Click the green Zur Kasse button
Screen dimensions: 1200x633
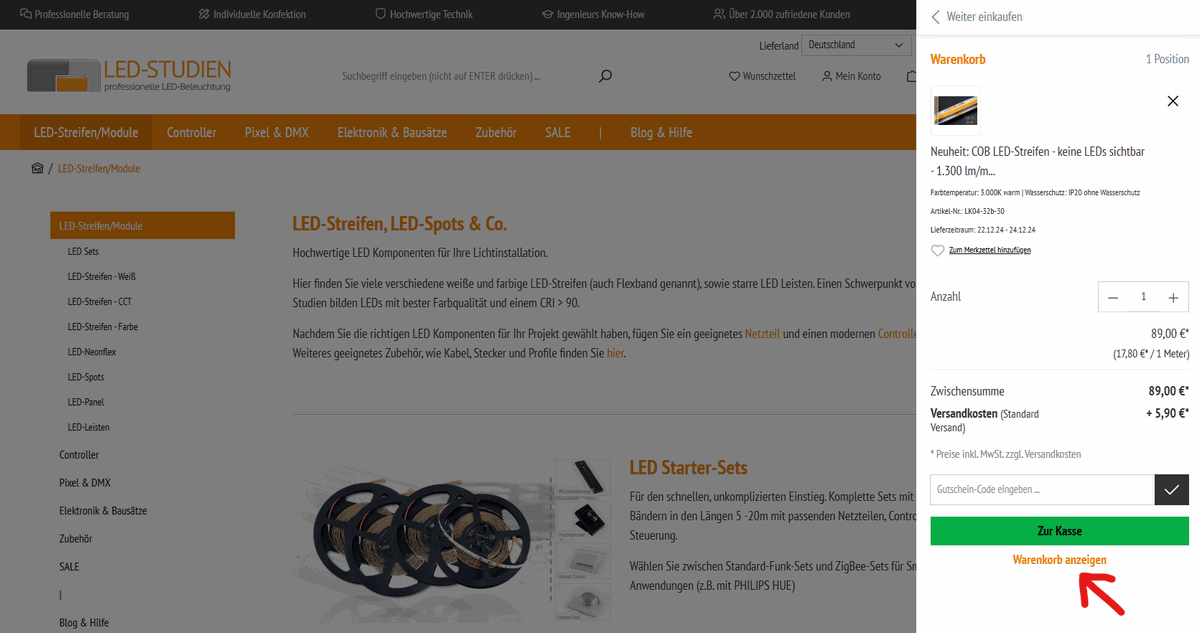tap(1060, 531)
